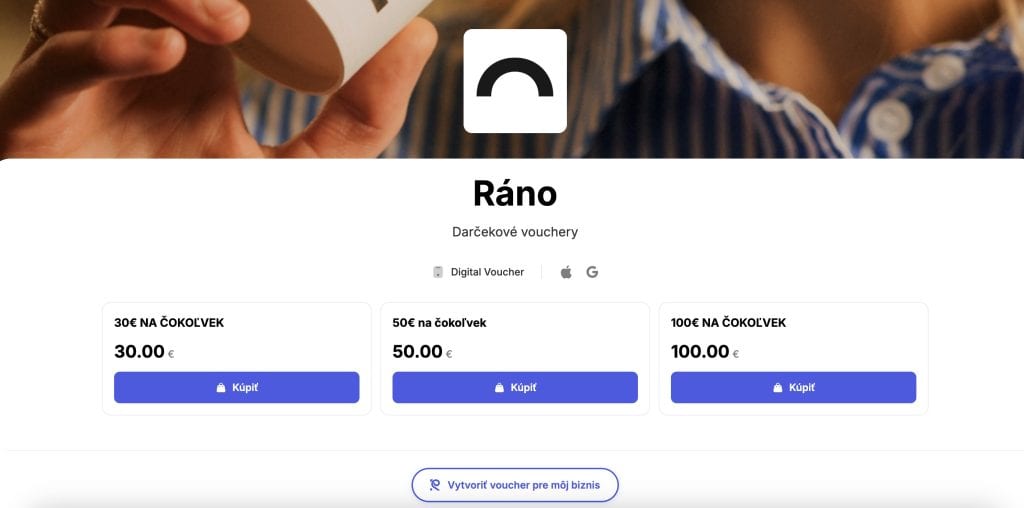The image size is (1024, 508).
Task: Buy the 50€ na čokoľvek voucher
Action: (x=515, y=387)
